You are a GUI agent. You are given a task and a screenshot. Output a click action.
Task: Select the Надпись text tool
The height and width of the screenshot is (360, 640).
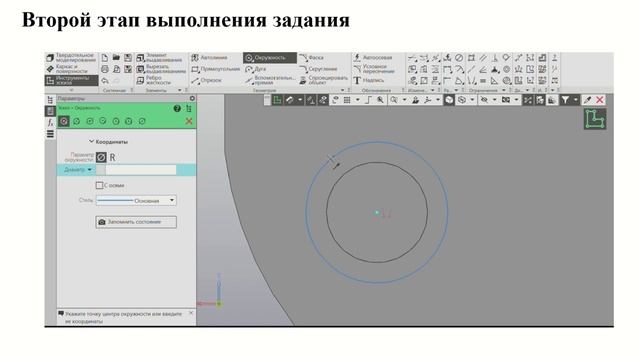[x=369, y=80]
